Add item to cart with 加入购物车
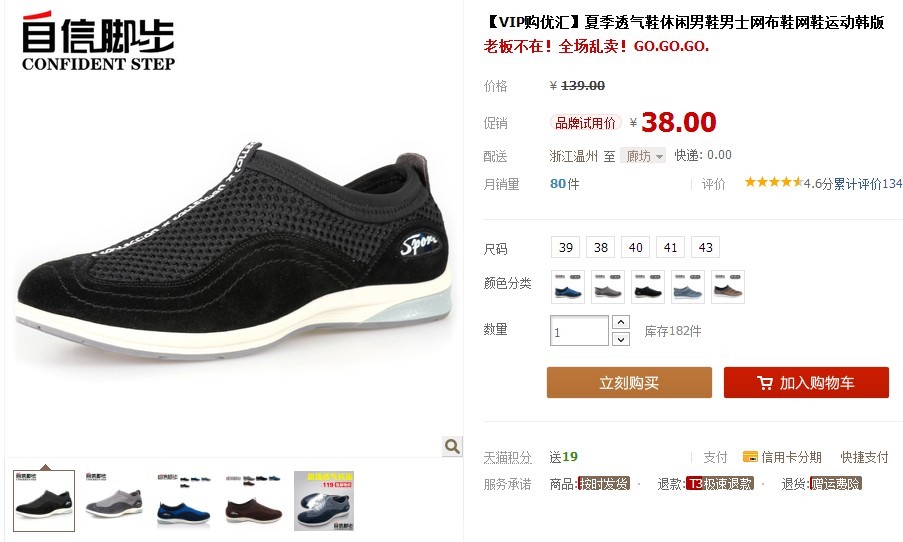The image size is (903, 542). click(x=806, y=382)
